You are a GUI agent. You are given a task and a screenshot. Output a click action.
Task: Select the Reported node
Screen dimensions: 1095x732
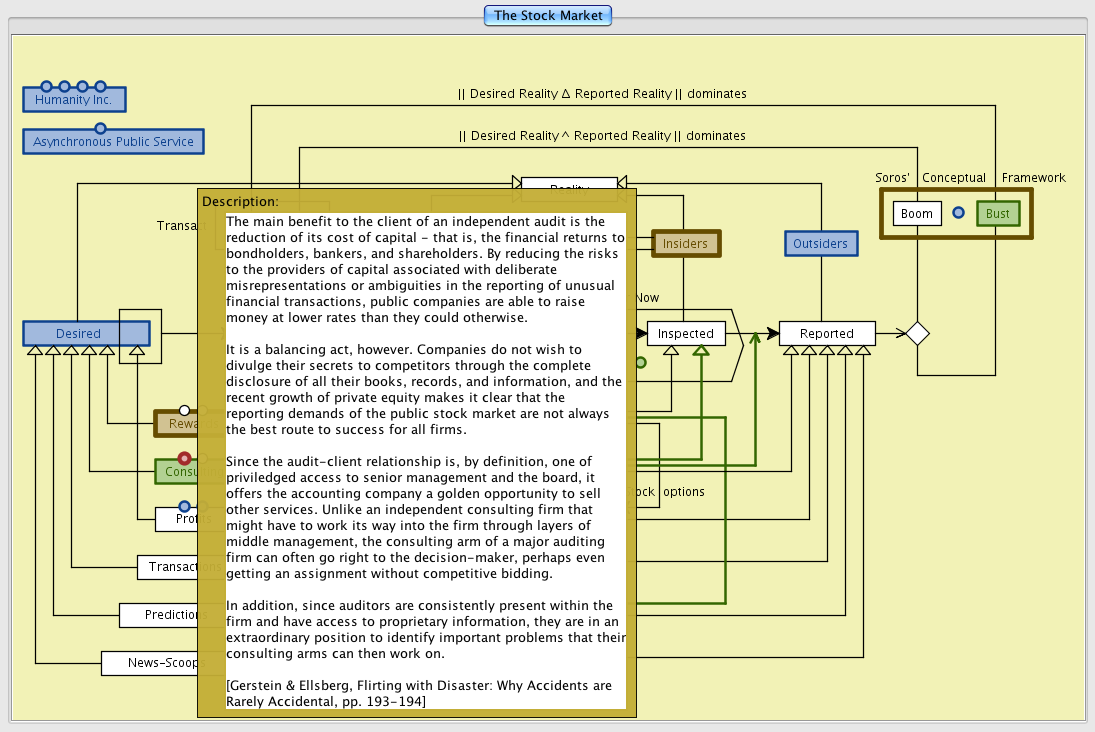[826, 334]
